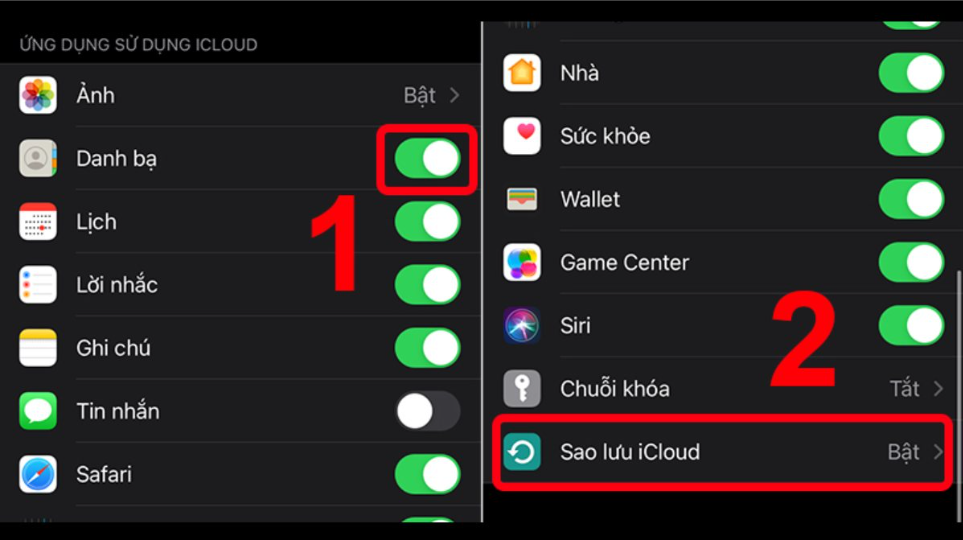
Task: Tap the Photos (Ảnh) app icon
Action: point(37,95)
